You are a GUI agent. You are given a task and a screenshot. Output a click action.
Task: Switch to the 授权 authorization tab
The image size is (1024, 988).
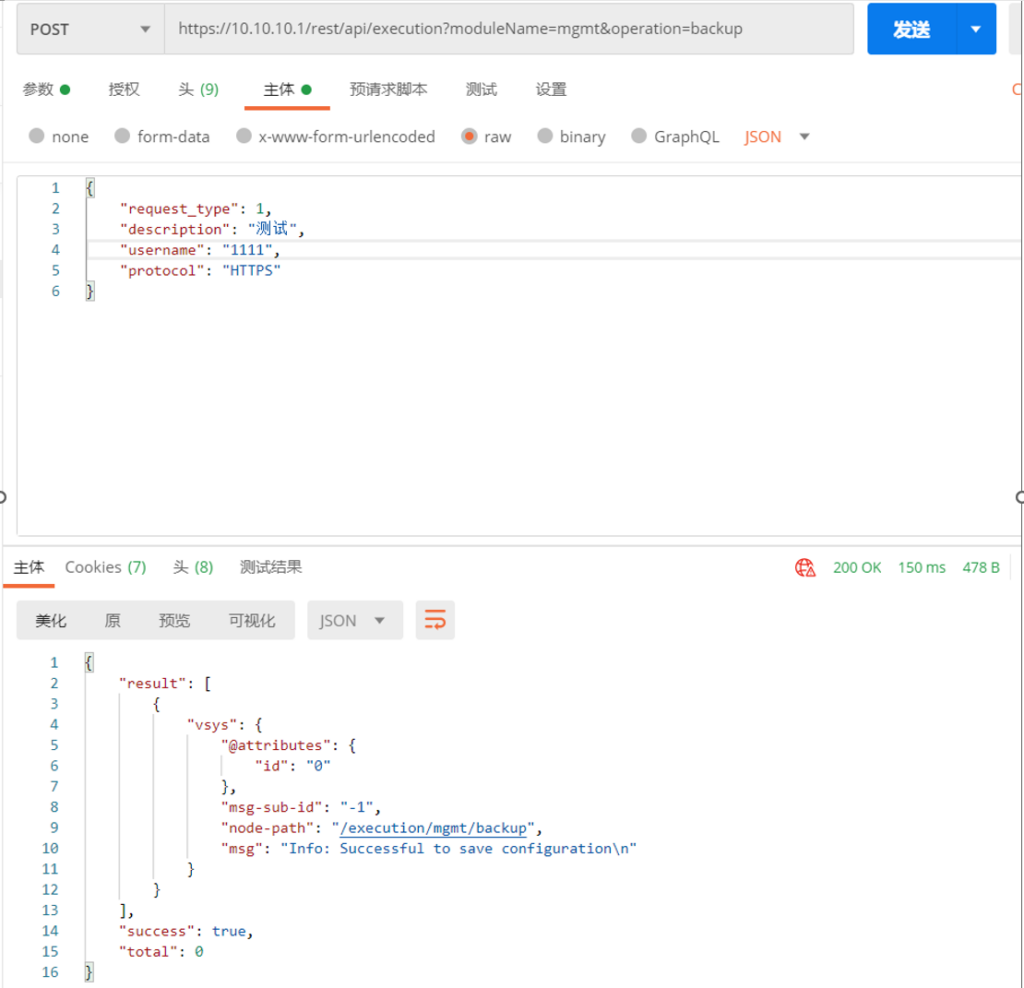point(124,89)
